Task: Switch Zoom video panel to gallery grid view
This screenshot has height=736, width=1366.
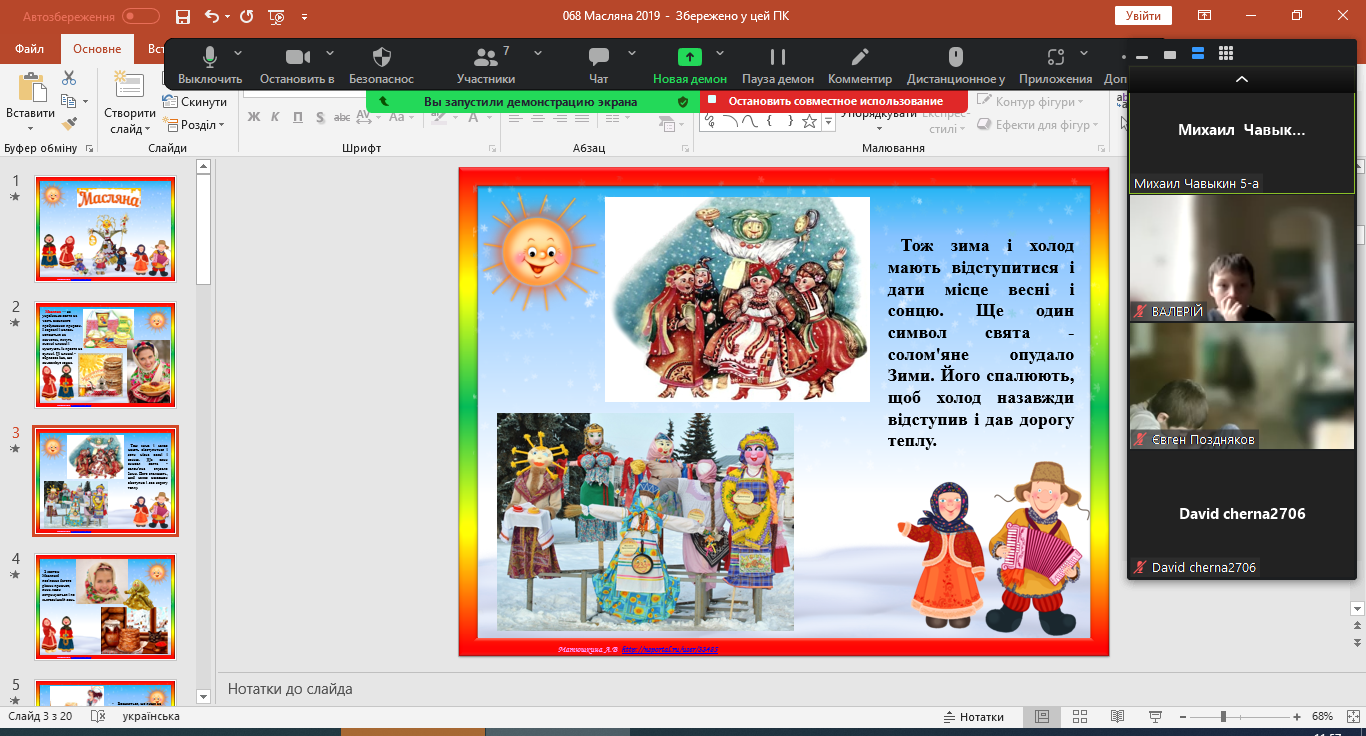Action: (x=1226, y=54)
